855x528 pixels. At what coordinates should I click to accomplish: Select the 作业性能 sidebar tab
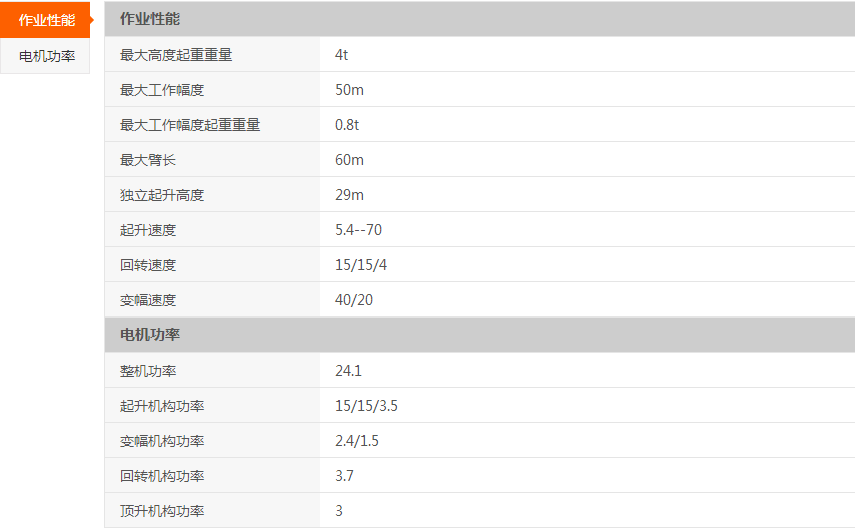(46, 20)
